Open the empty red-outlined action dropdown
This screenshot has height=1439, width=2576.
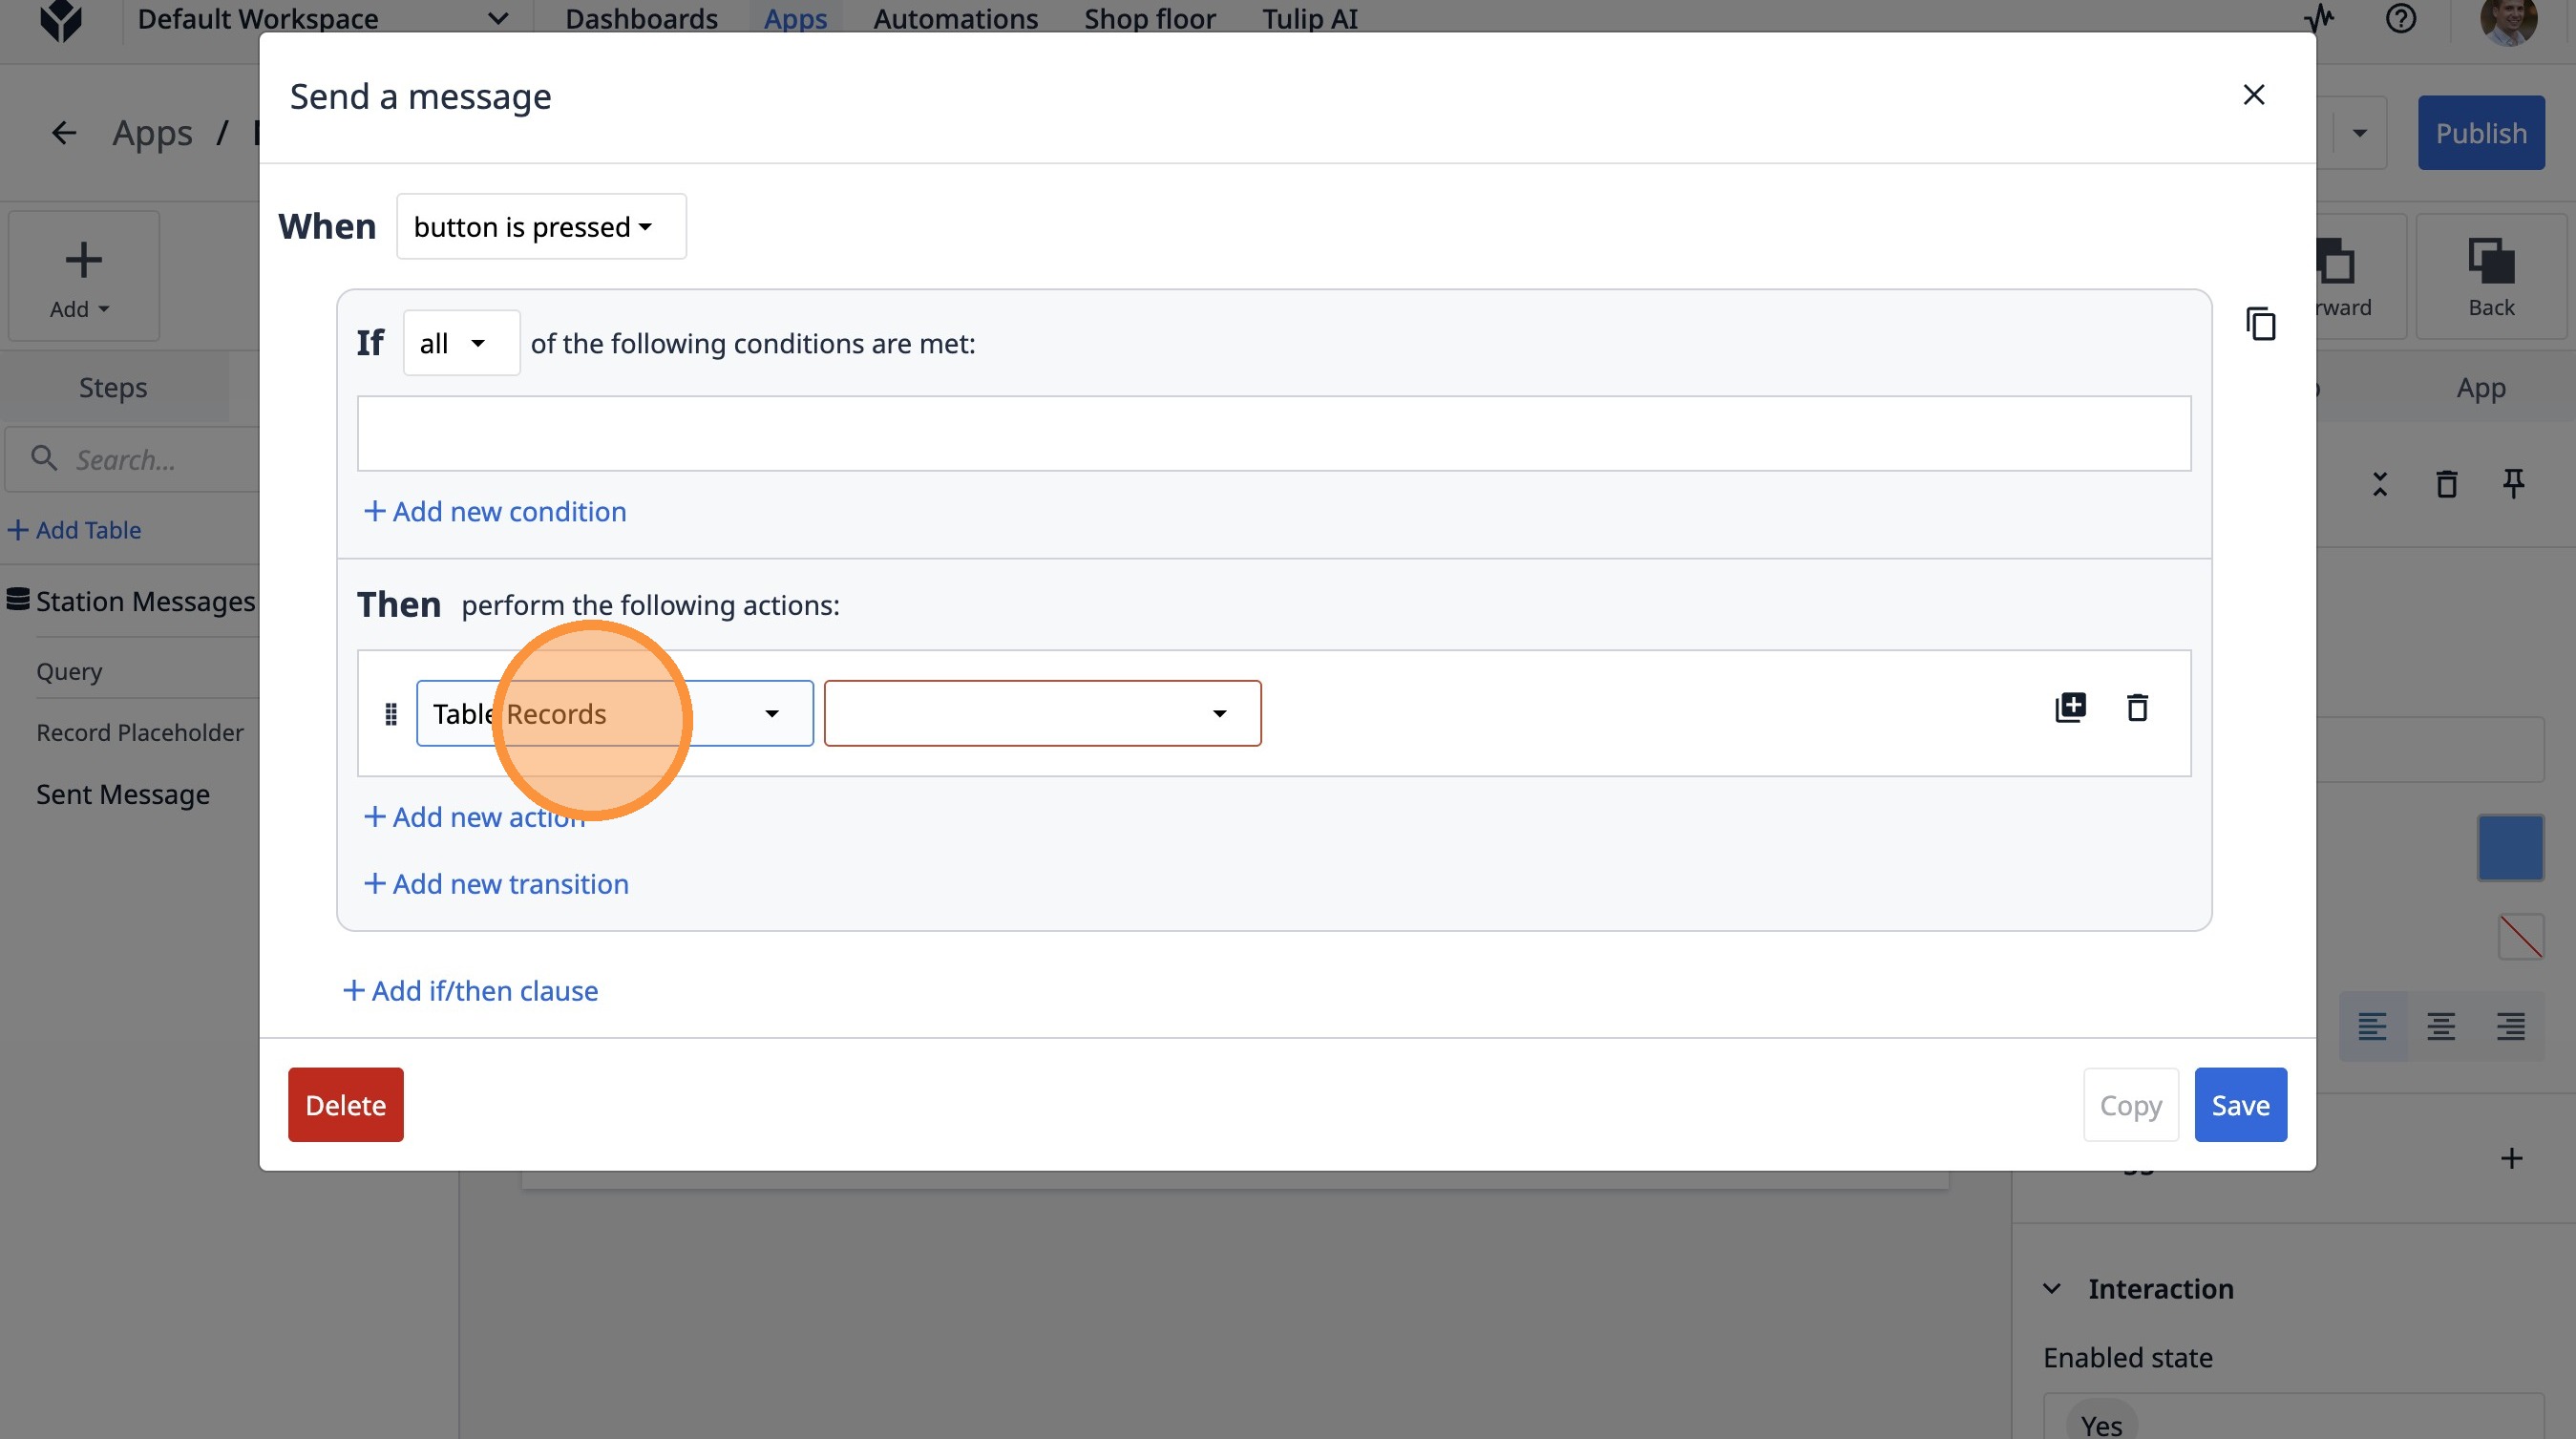(x=1042, y=714)
